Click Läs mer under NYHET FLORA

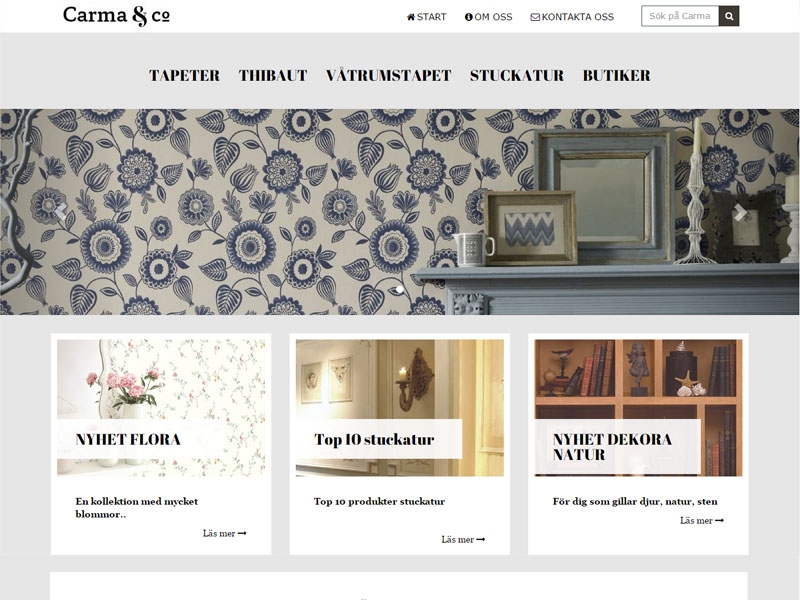(224, 533)
